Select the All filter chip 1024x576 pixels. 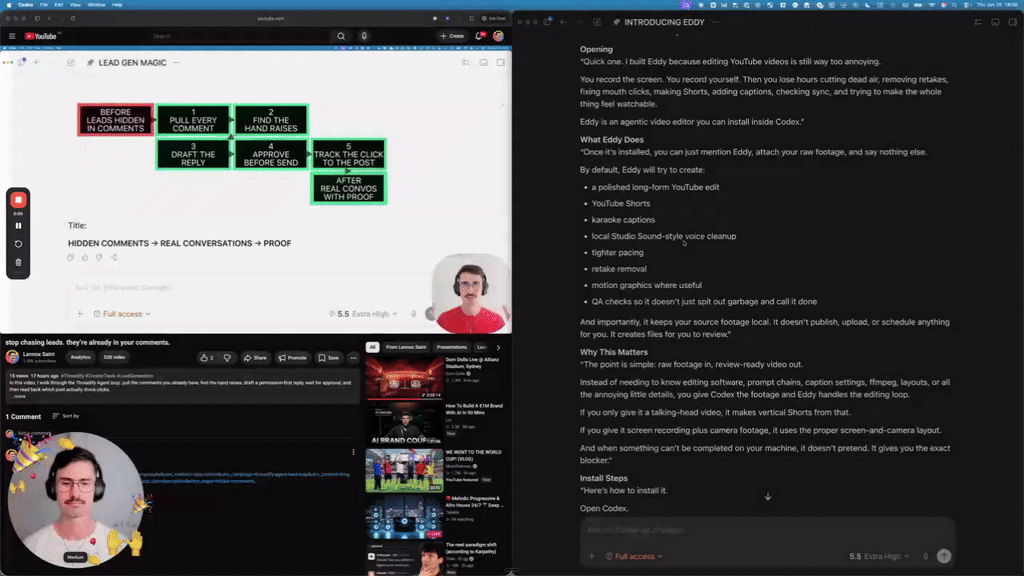(372, 347)
